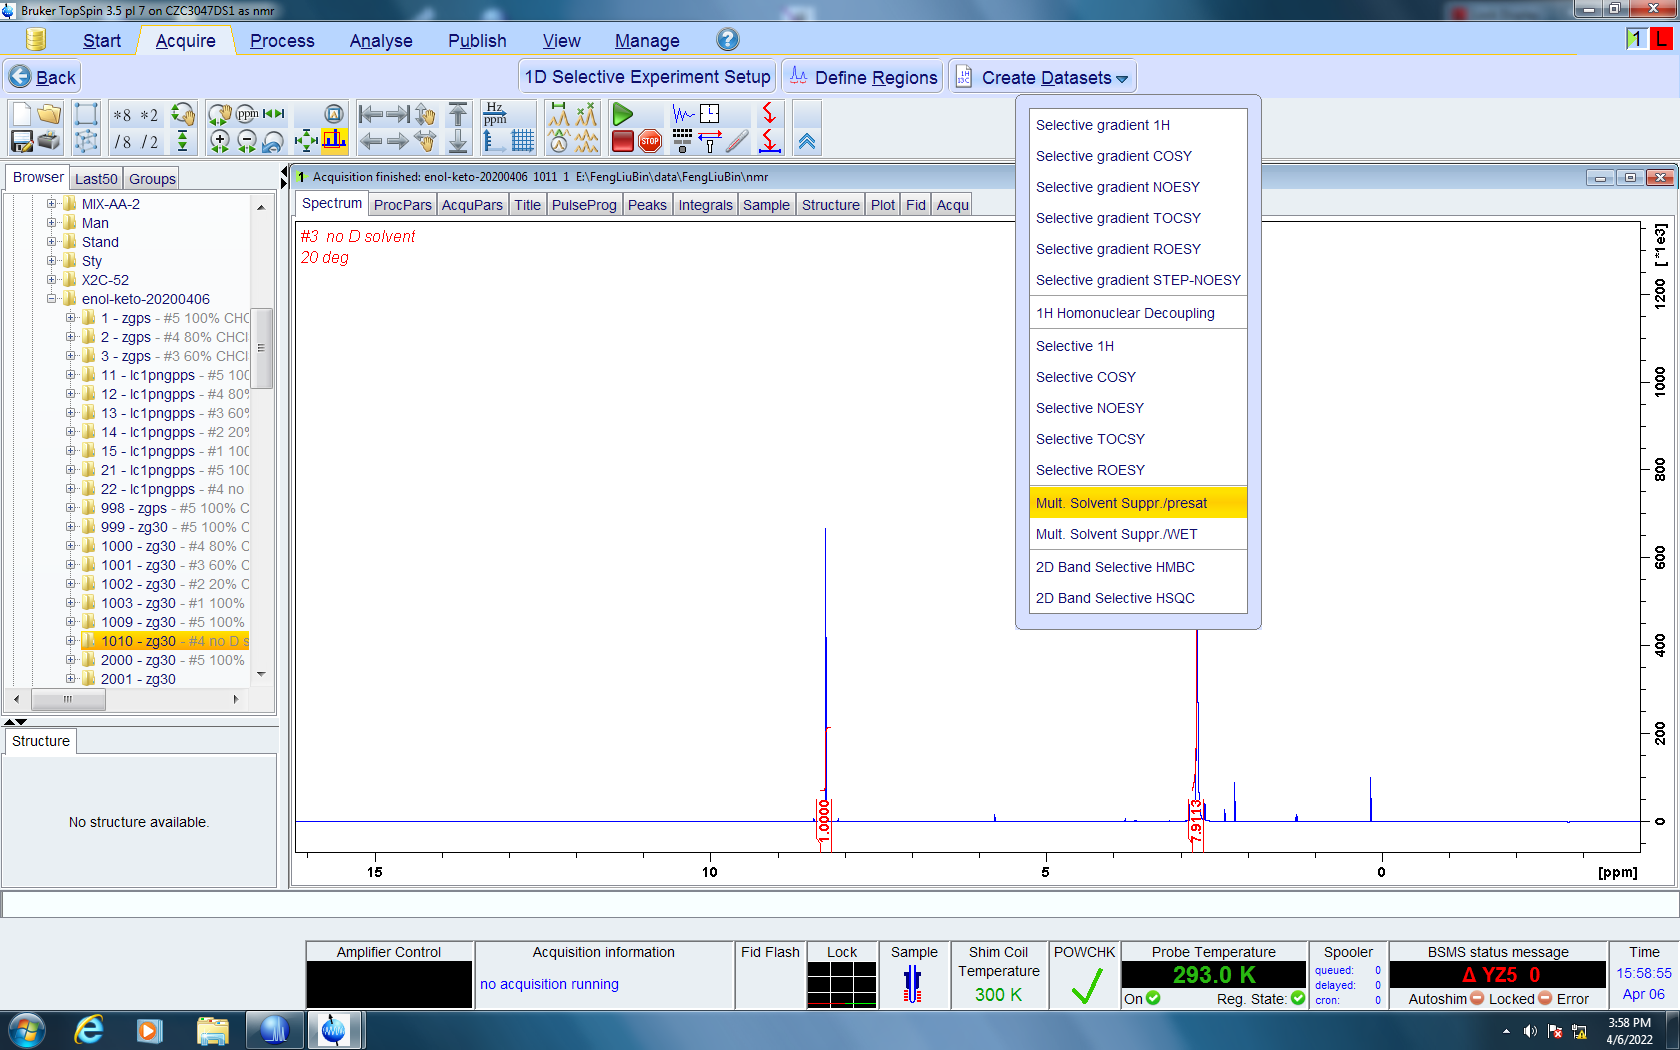Image resolution: width=1680 pixels, height=1050 pixels.
Task: Open the Last50 browser tab
Action: (x=96, y=179)
